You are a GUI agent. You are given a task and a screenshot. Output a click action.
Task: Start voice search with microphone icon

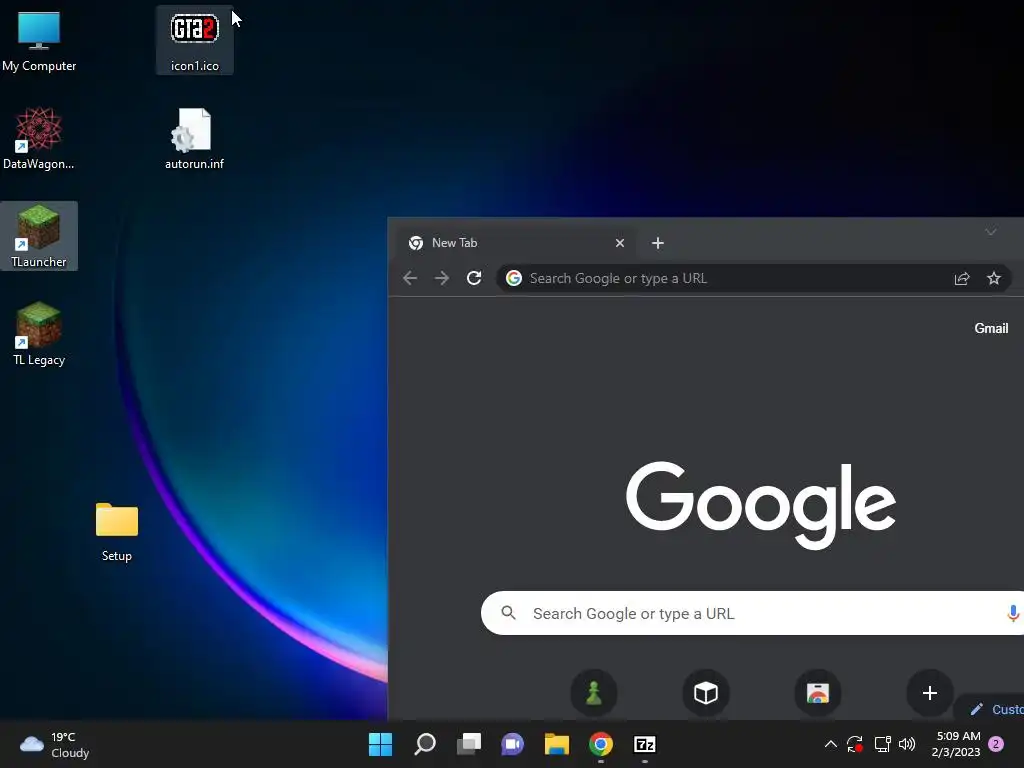pyautogui.click(x=1013, y=613)
